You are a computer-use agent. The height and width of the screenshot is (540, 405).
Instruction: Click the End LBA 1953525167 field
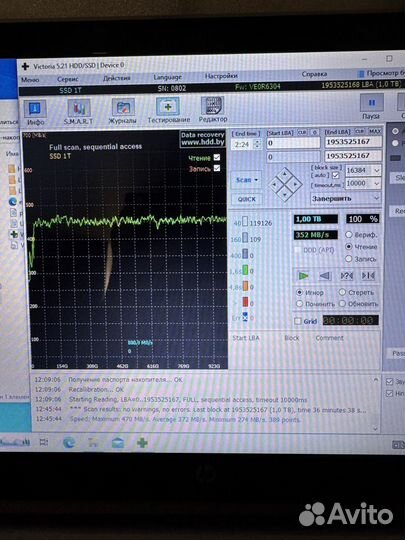tap(353, 142)
